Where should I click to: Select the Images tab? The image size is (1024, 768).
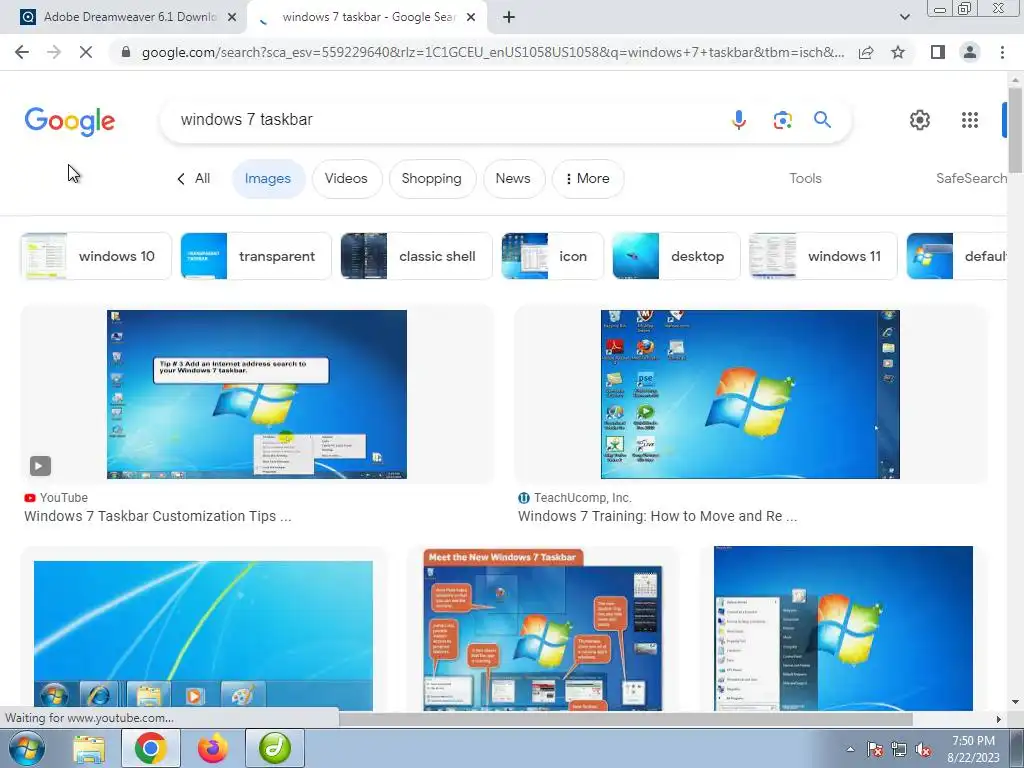pos(268,178)
